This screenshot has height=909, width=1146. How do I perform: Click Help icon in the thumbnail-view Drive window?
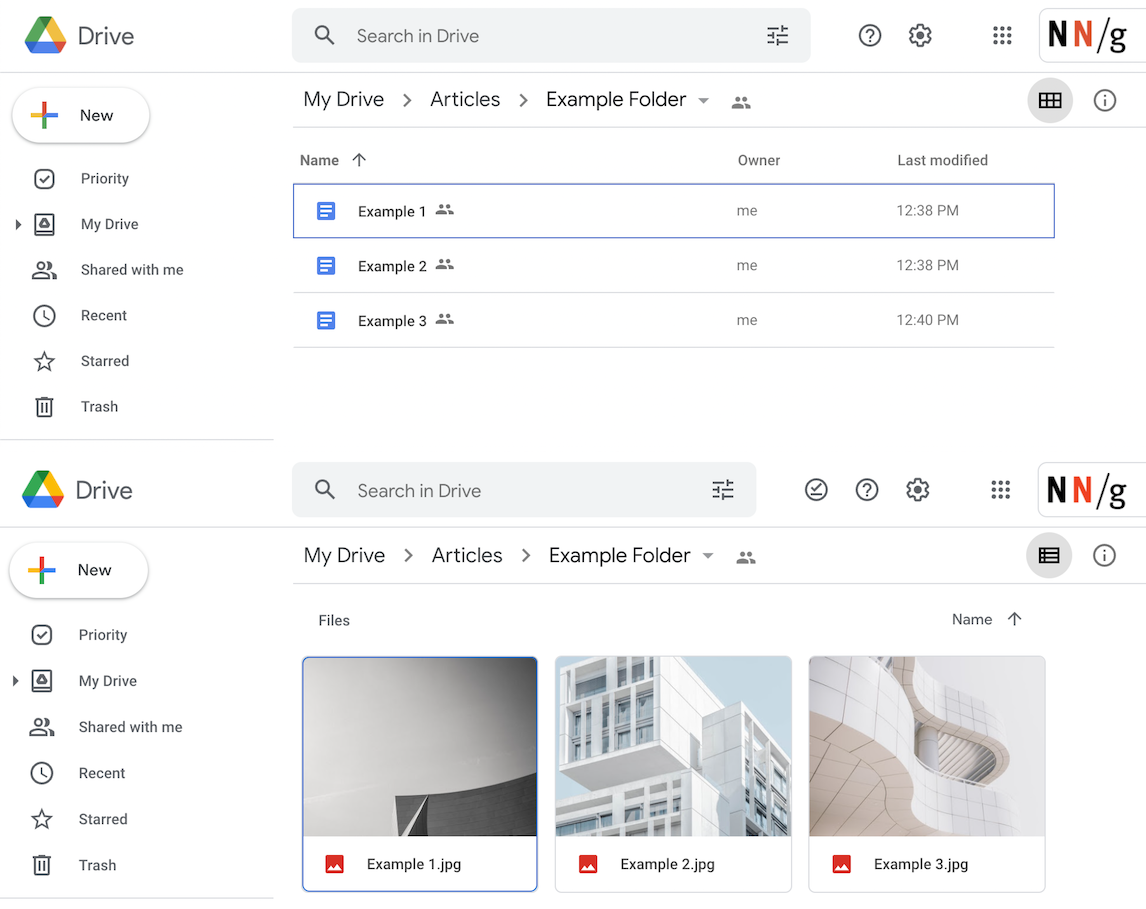click(x=867, y=490)
